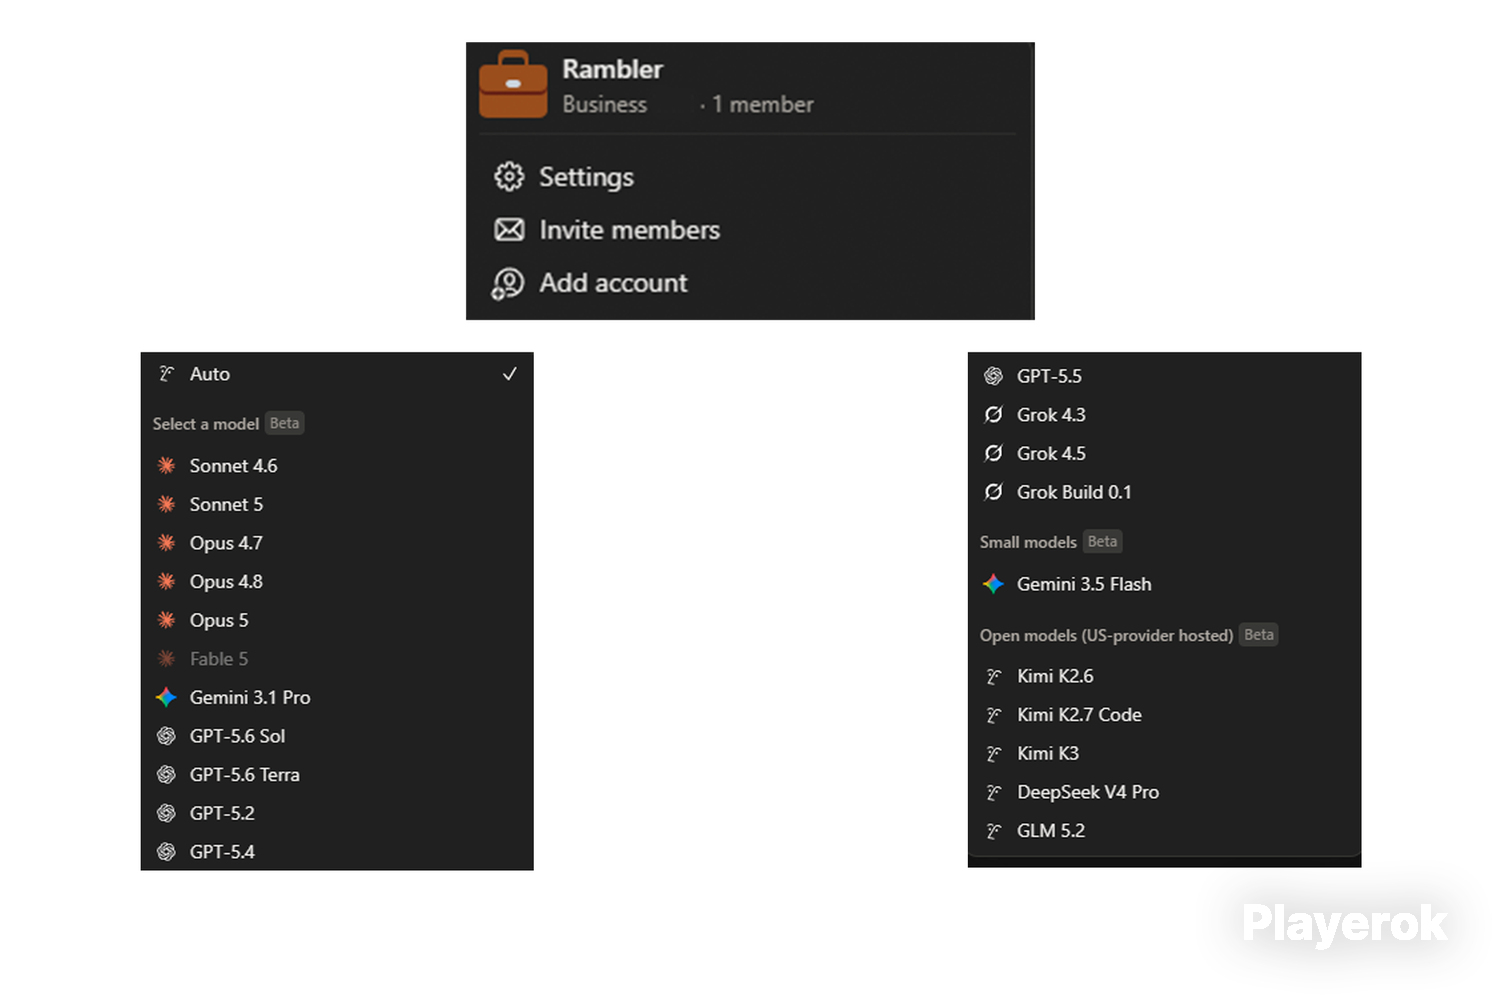This screenshot has height=1000, width=1501.
Task: Click the Invite members envelope icon
Action: tap(509, 230)
